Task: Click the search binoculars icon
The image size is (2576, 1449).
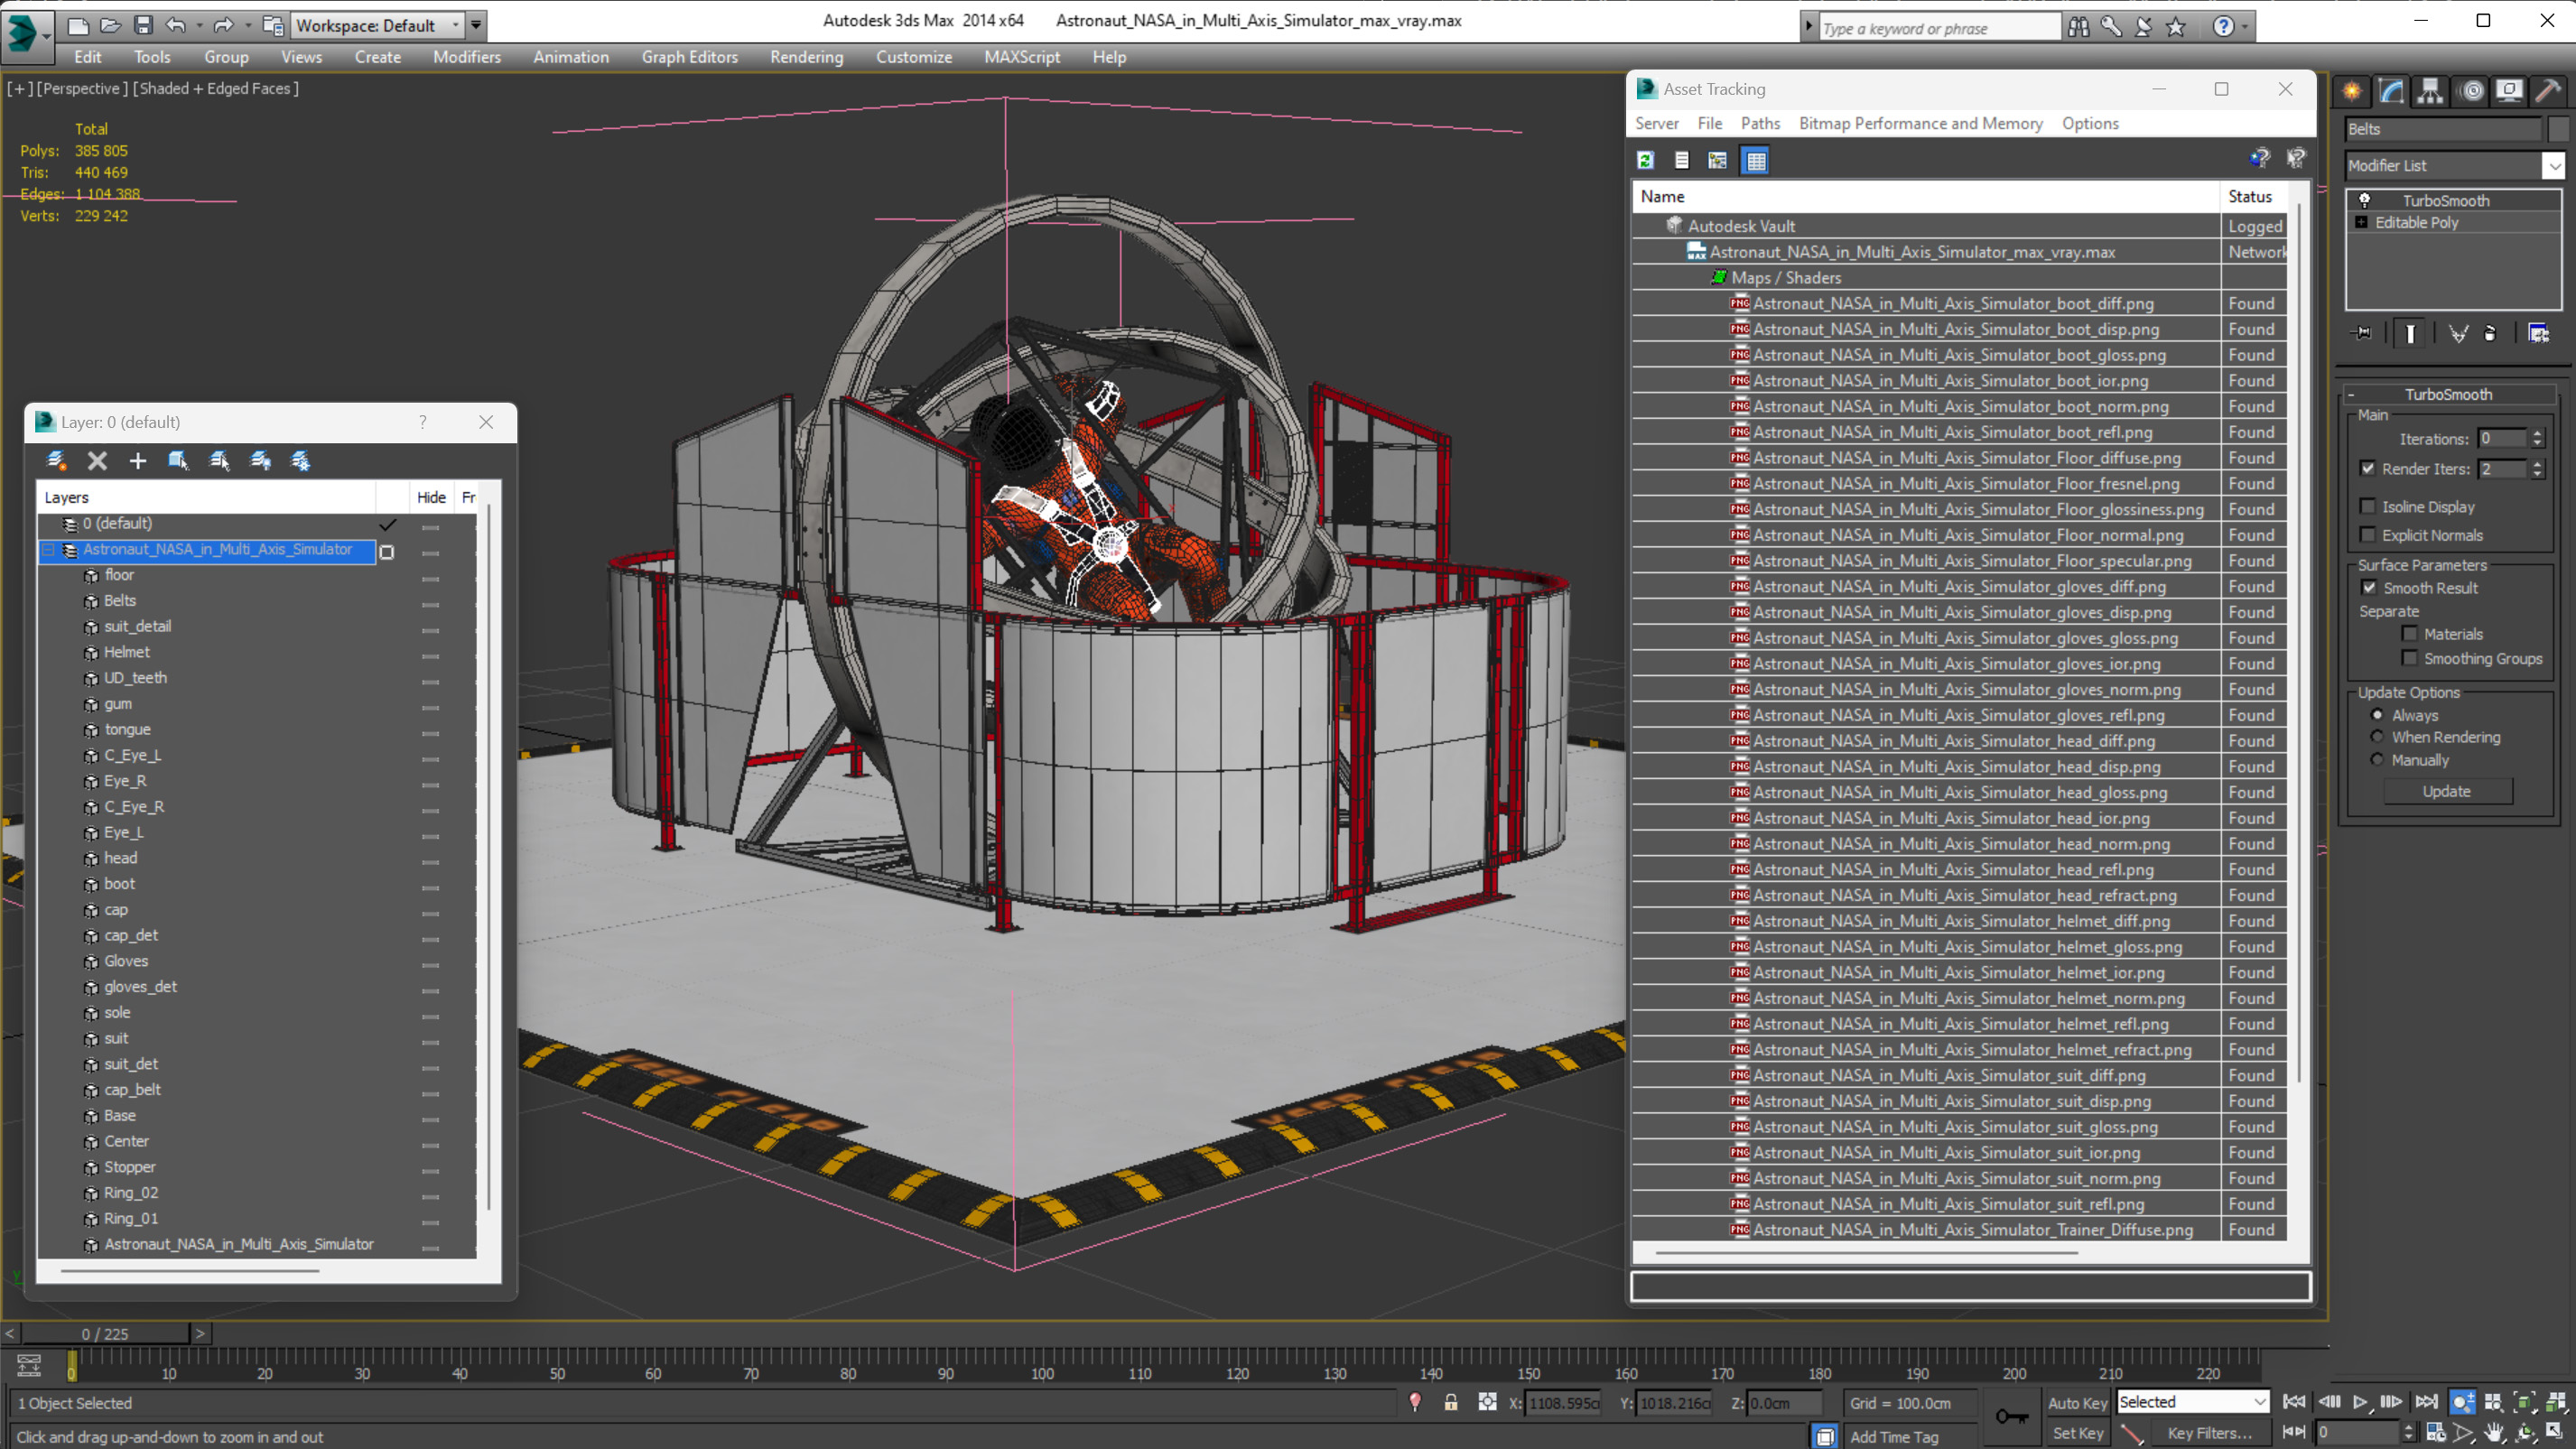Action: 2079,27
